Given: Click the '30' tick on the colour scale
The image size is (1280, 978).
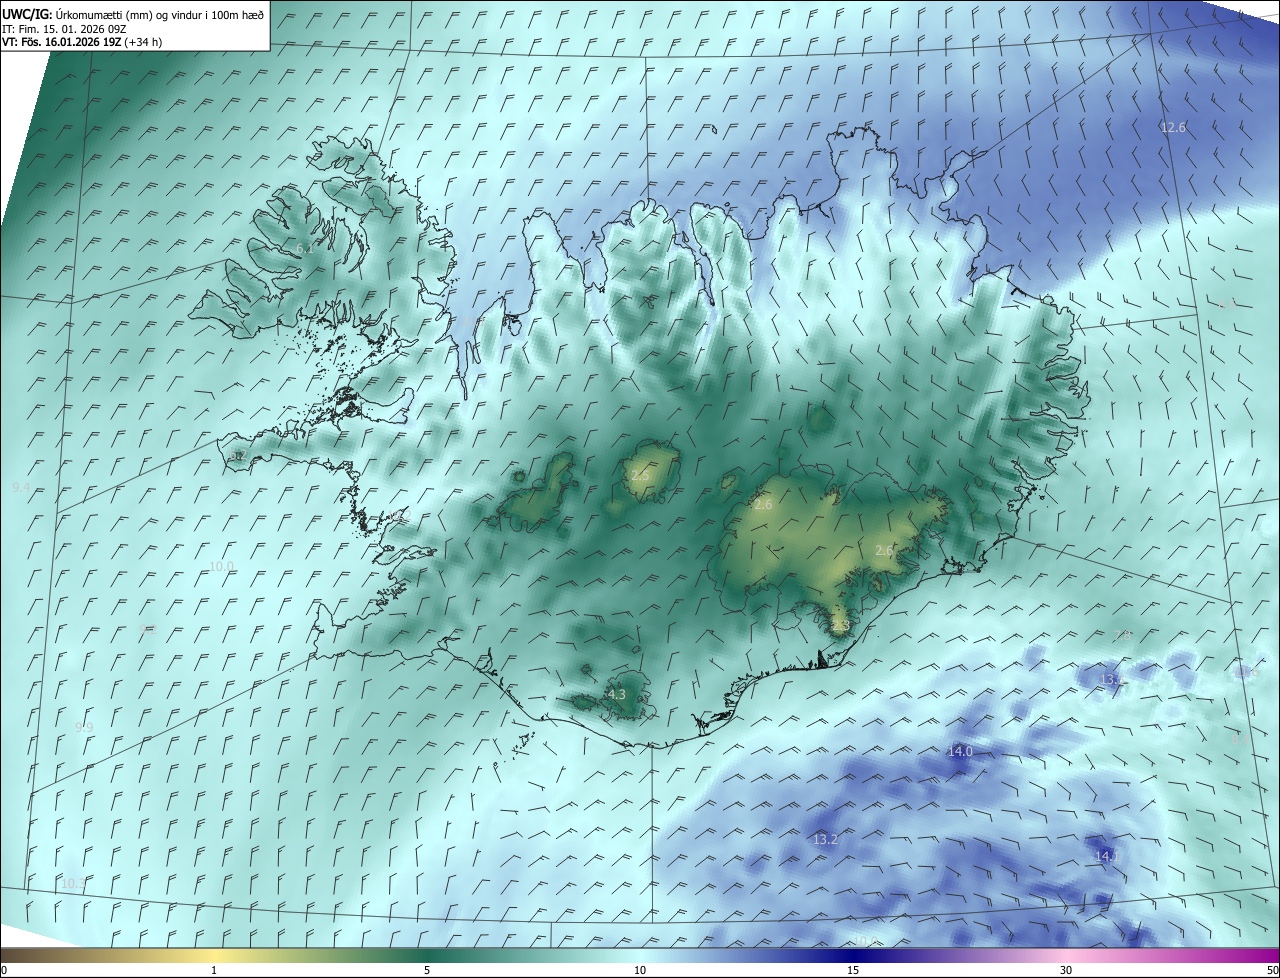Looking at the screenshot, I should click(1066, 970).
